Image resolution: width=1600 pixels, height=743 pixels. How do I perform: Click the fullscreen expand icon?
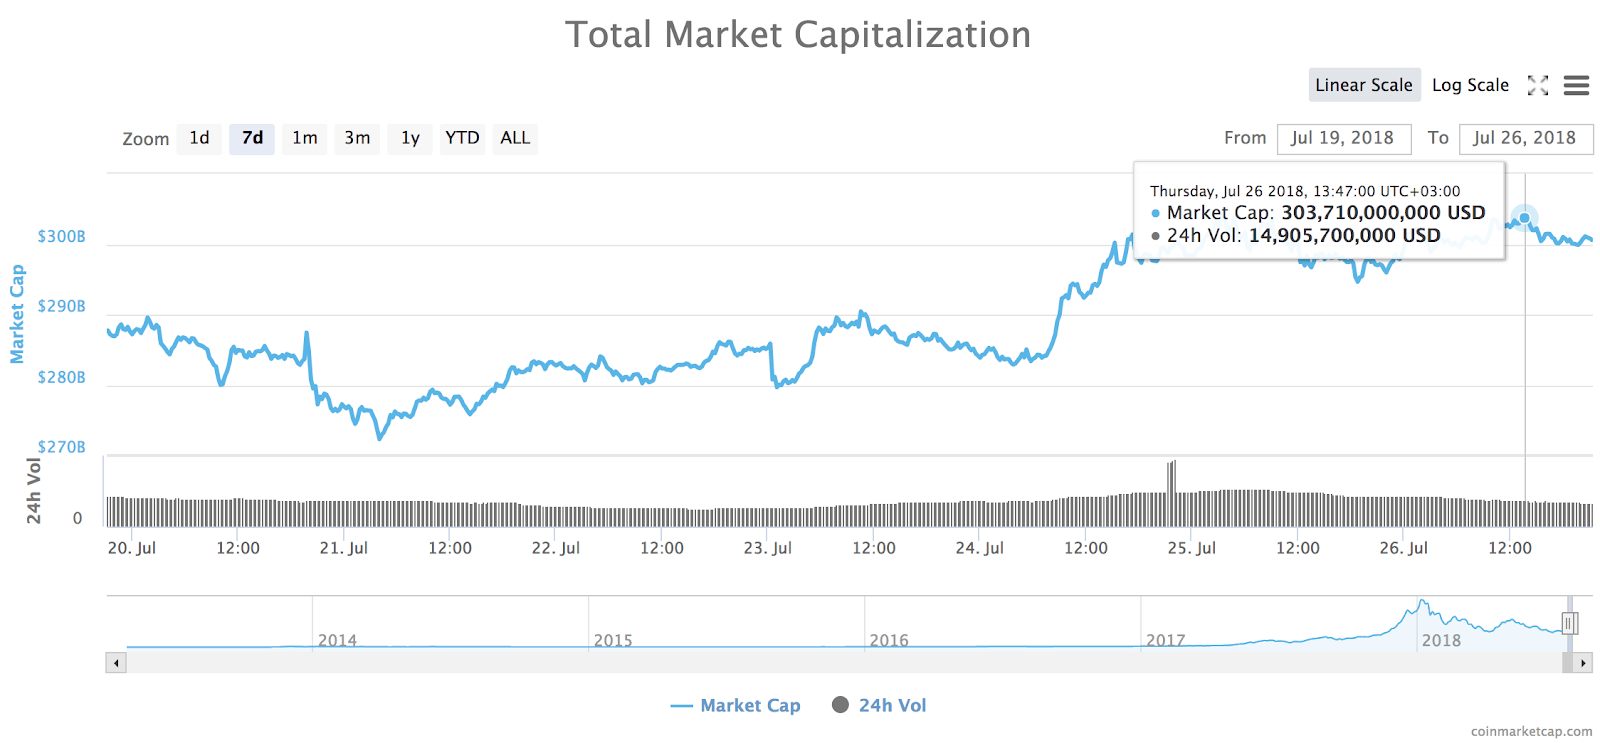coord(1537,85)
